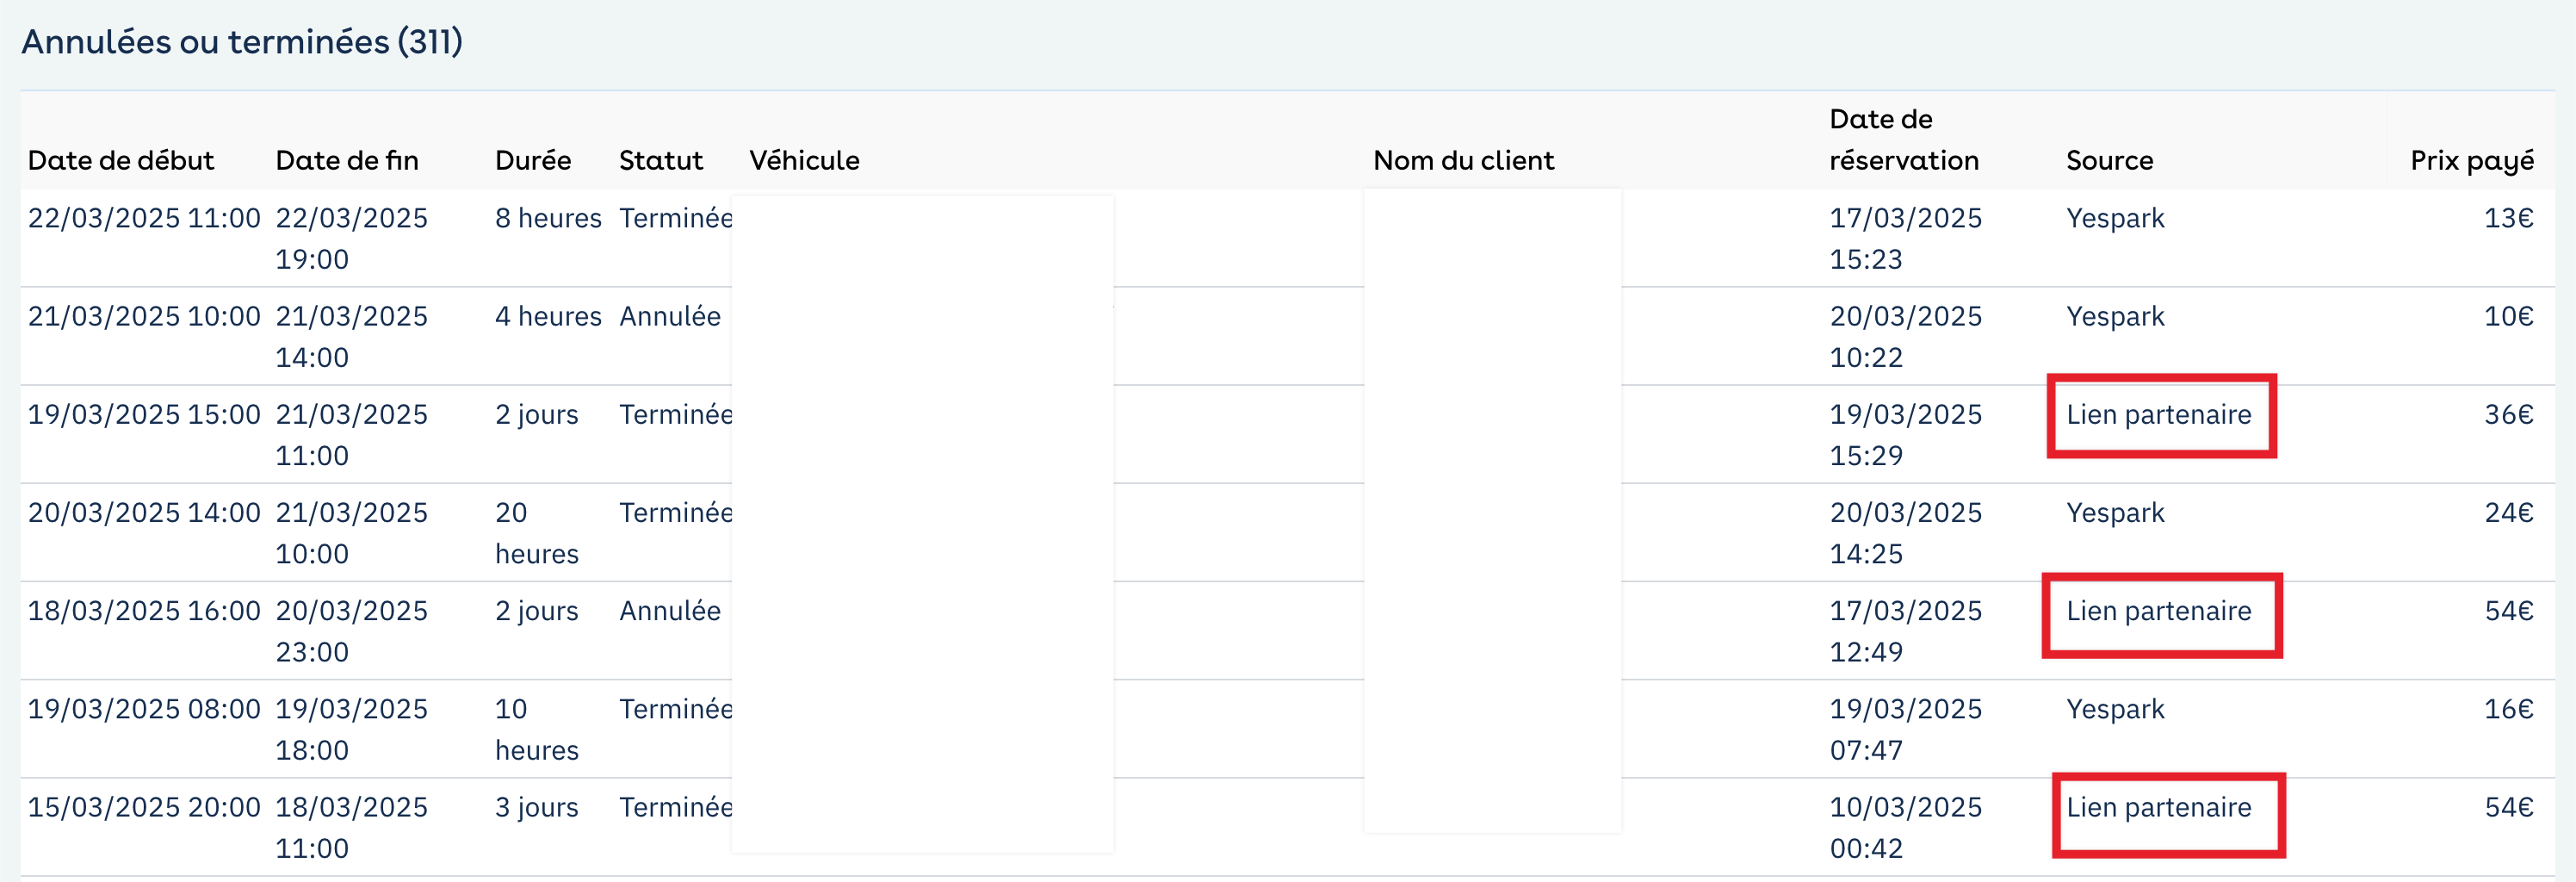Click 'Annulée' status in the 10€ row
Screen dimensions: 2576x882
[x=670, y=316]
